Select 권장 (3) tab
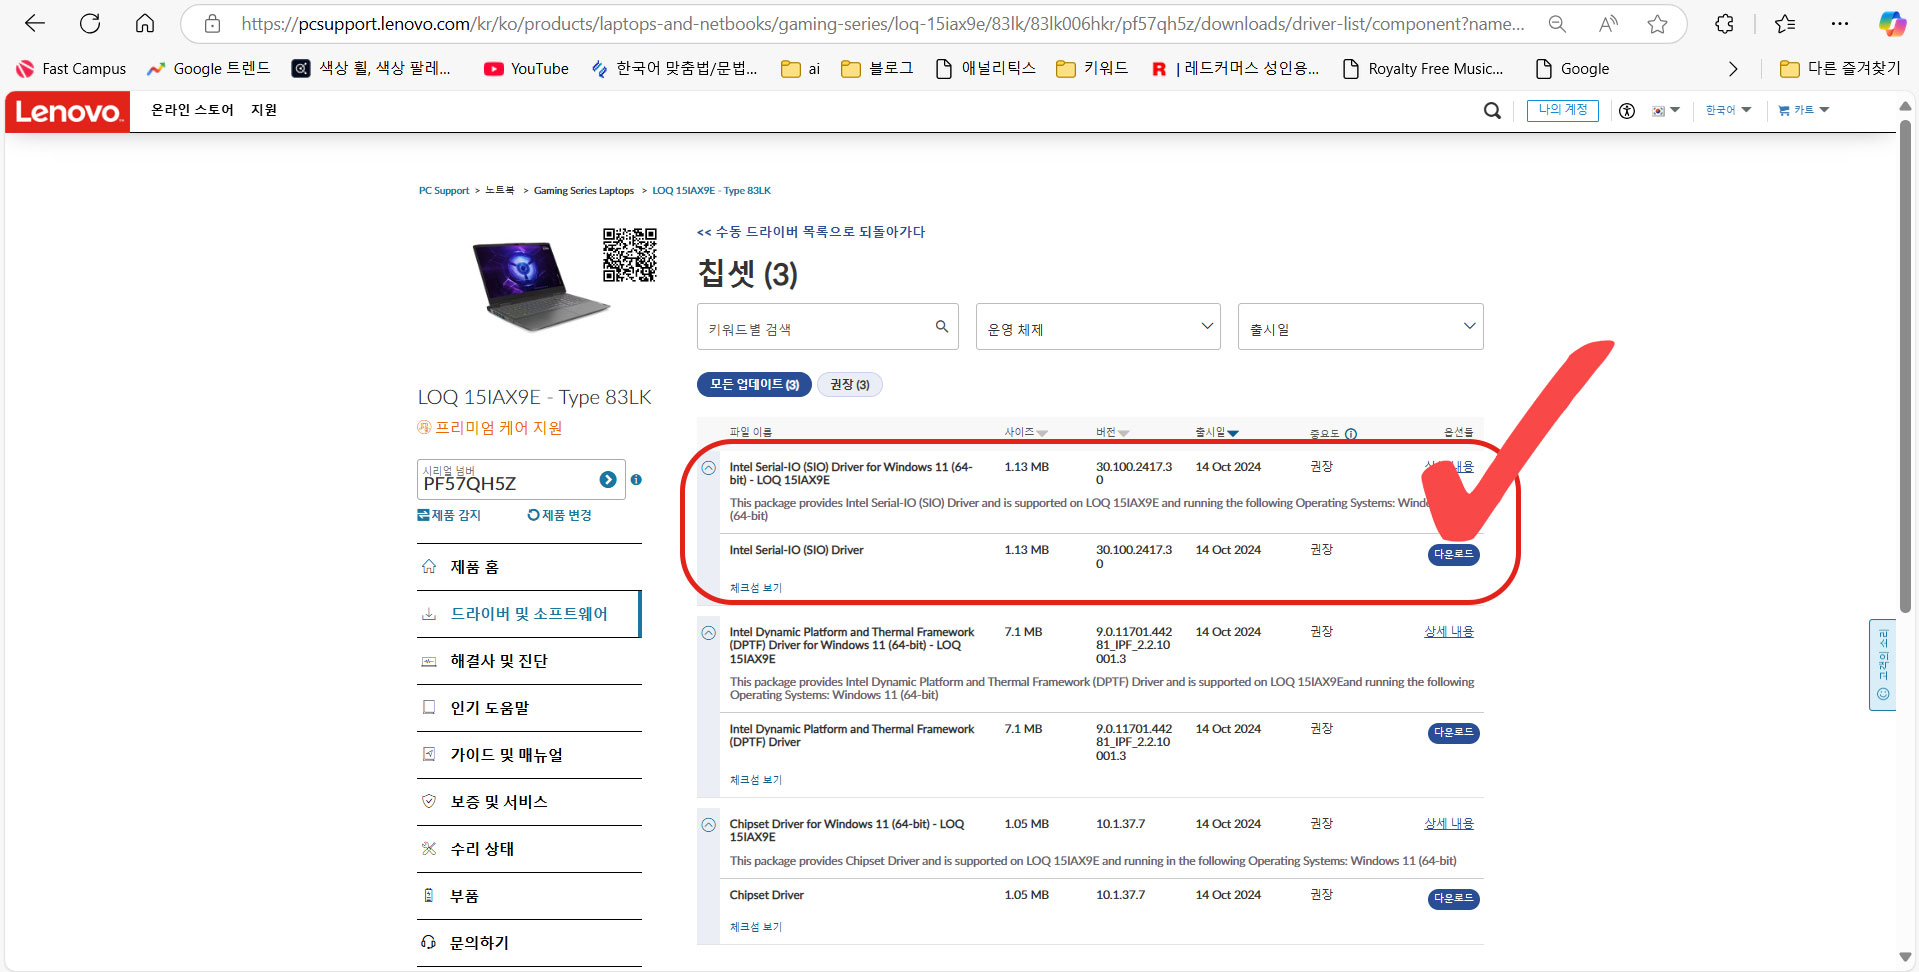The image size is (1919, 972). pos(850,385)
